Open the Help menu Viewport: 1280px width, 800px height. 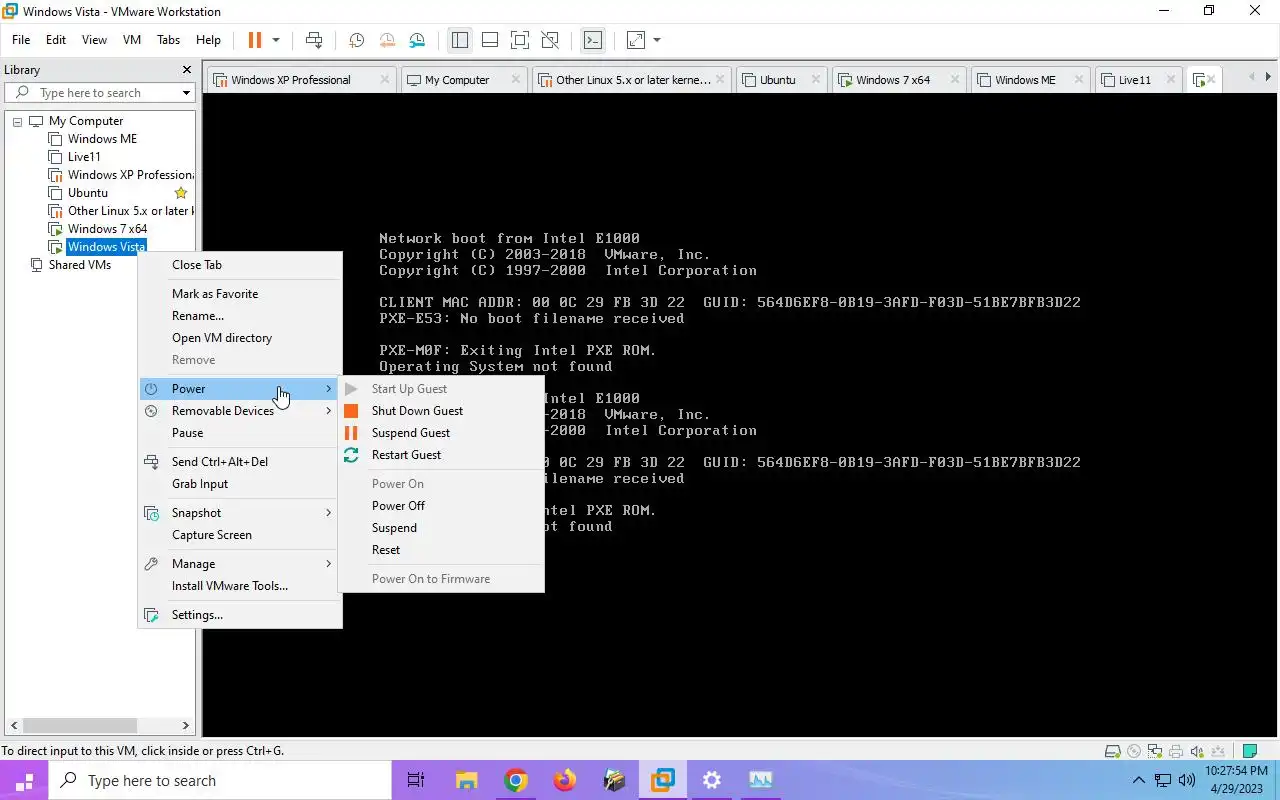(208, 40)
